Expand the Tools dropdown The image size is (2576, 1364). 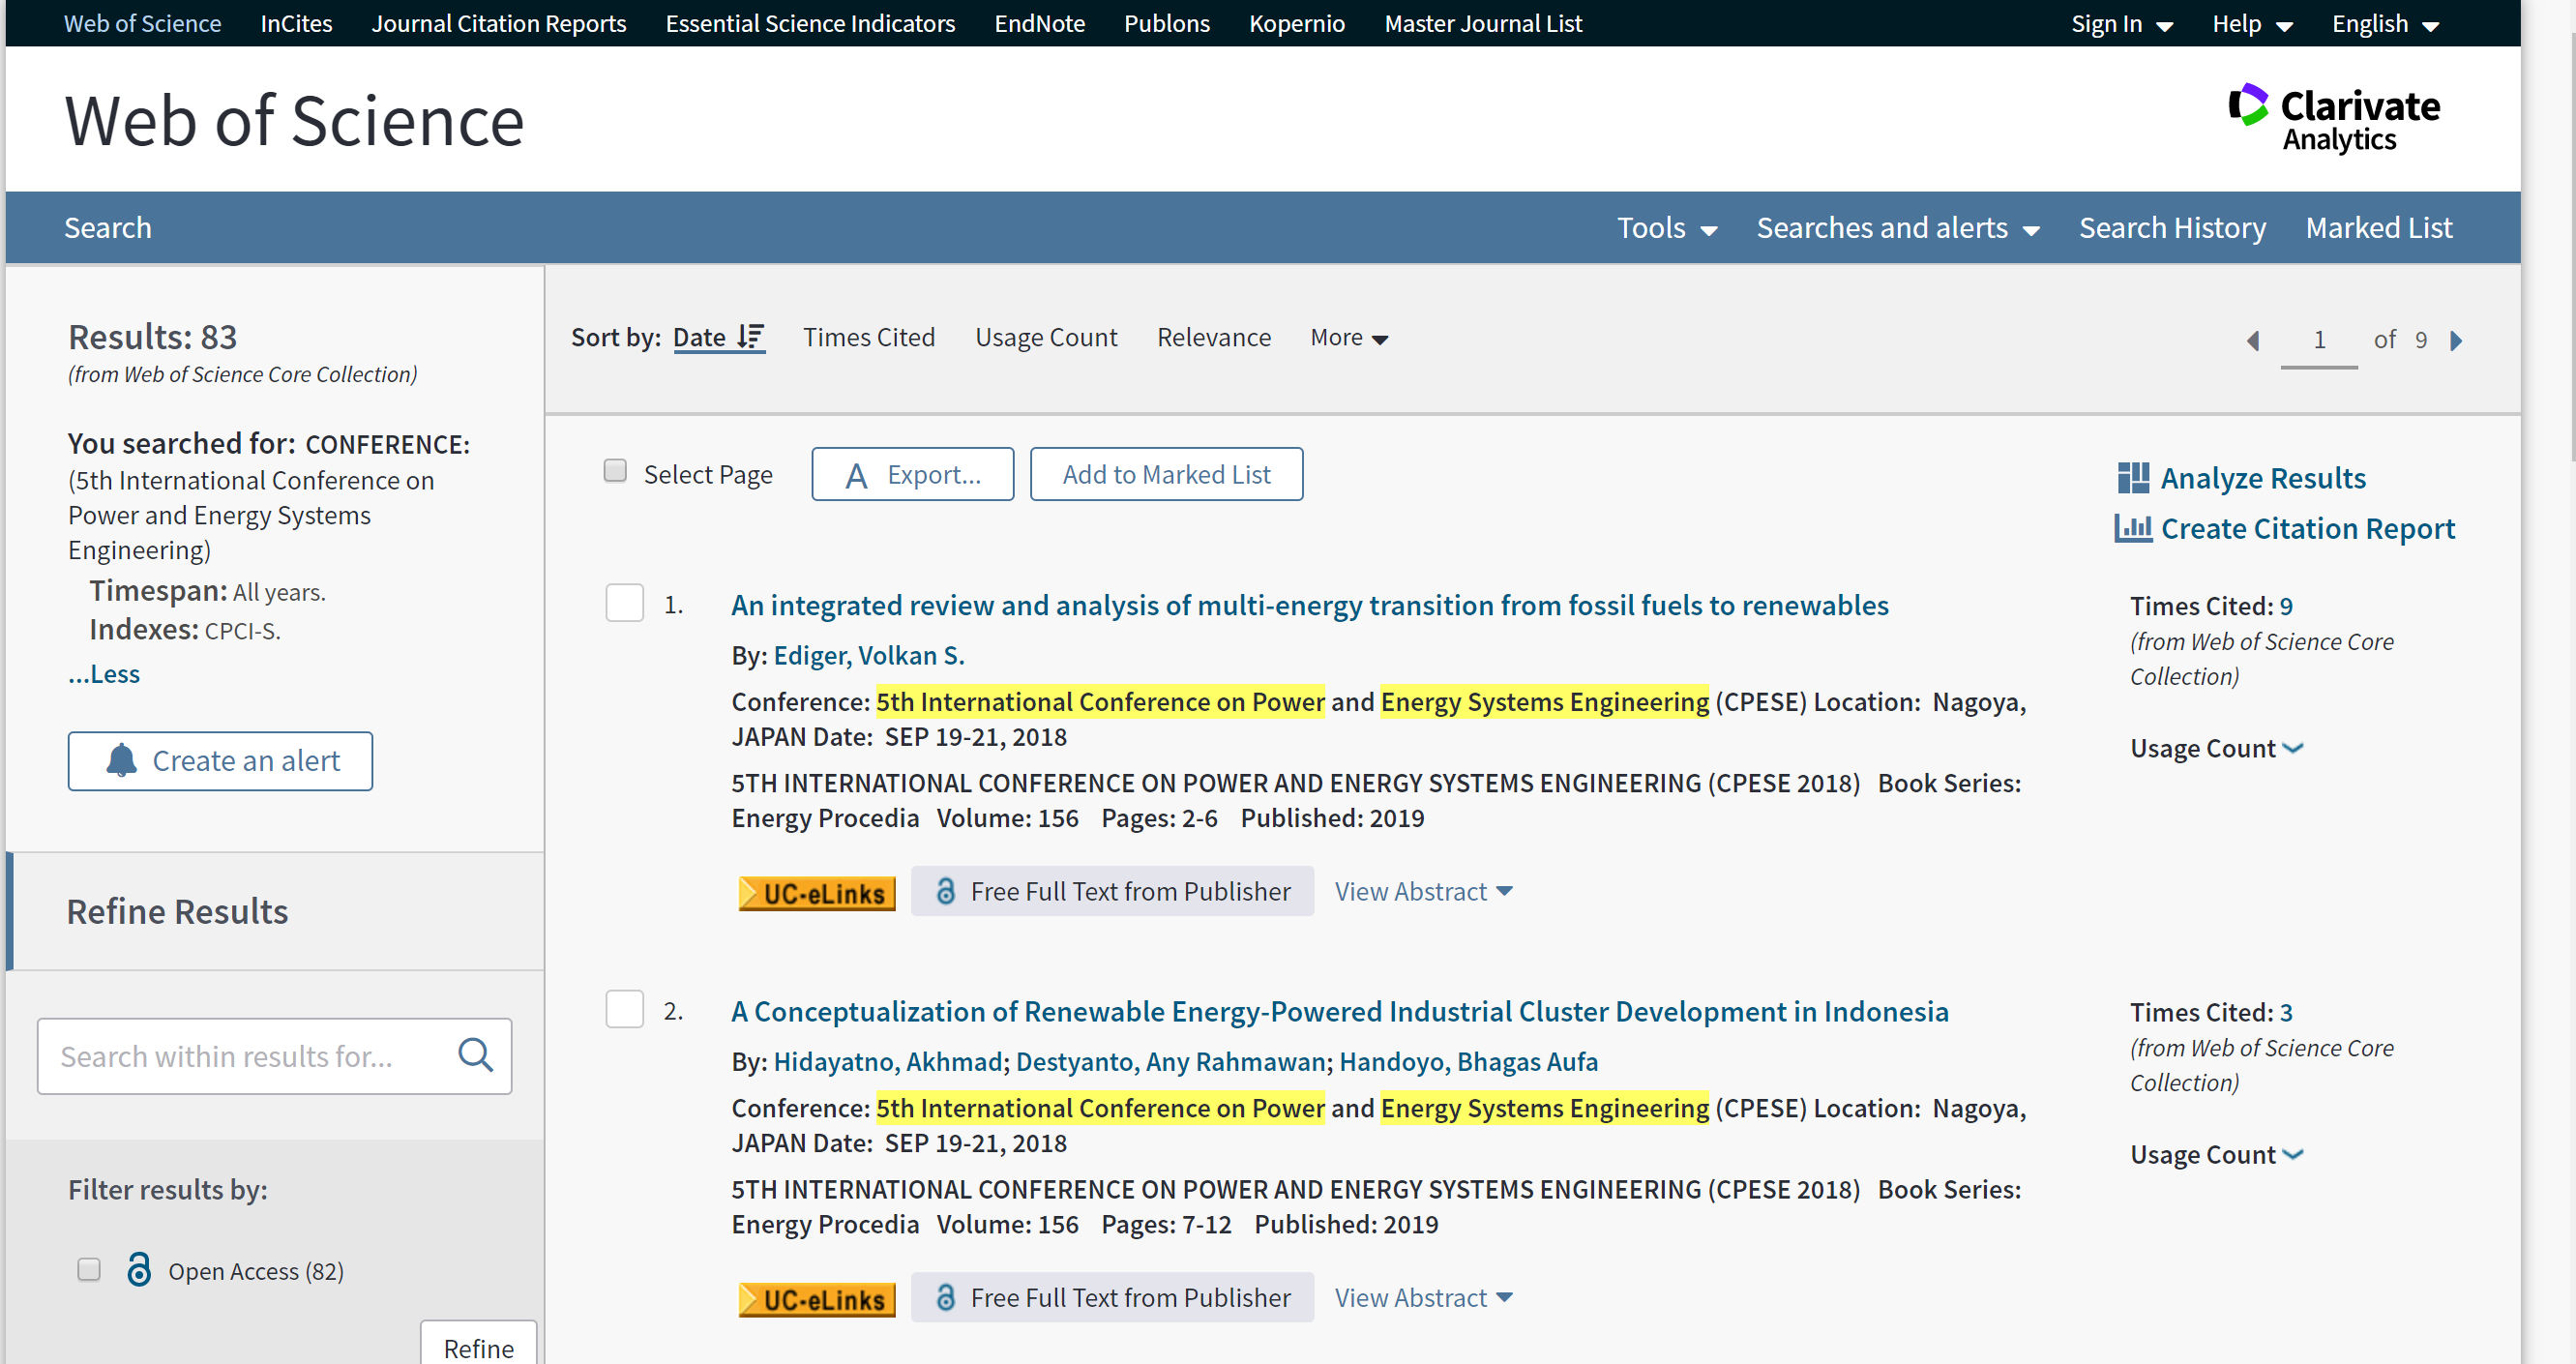(1667, 228)
